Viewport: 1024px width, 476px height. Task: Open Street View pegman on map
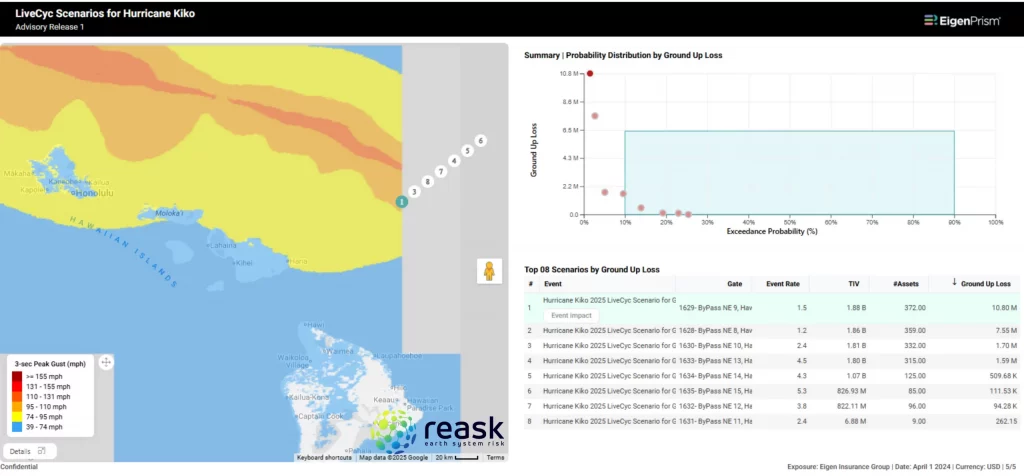click(x=489, y=270)
